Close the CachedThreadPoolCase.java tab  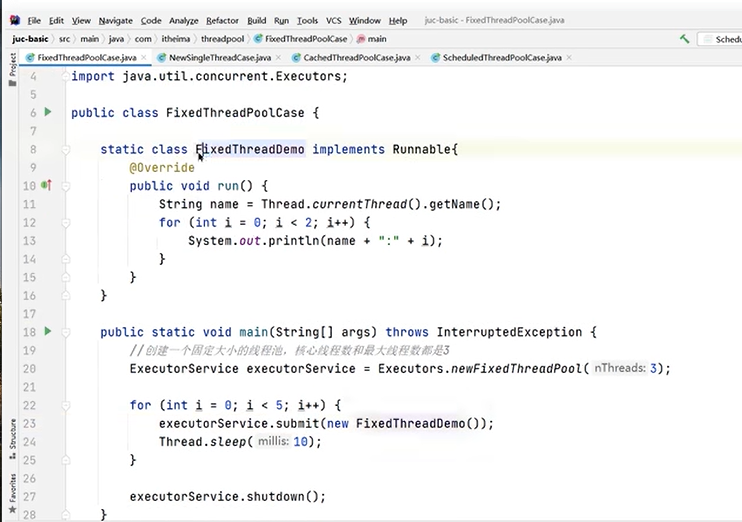tap(417, 58)
